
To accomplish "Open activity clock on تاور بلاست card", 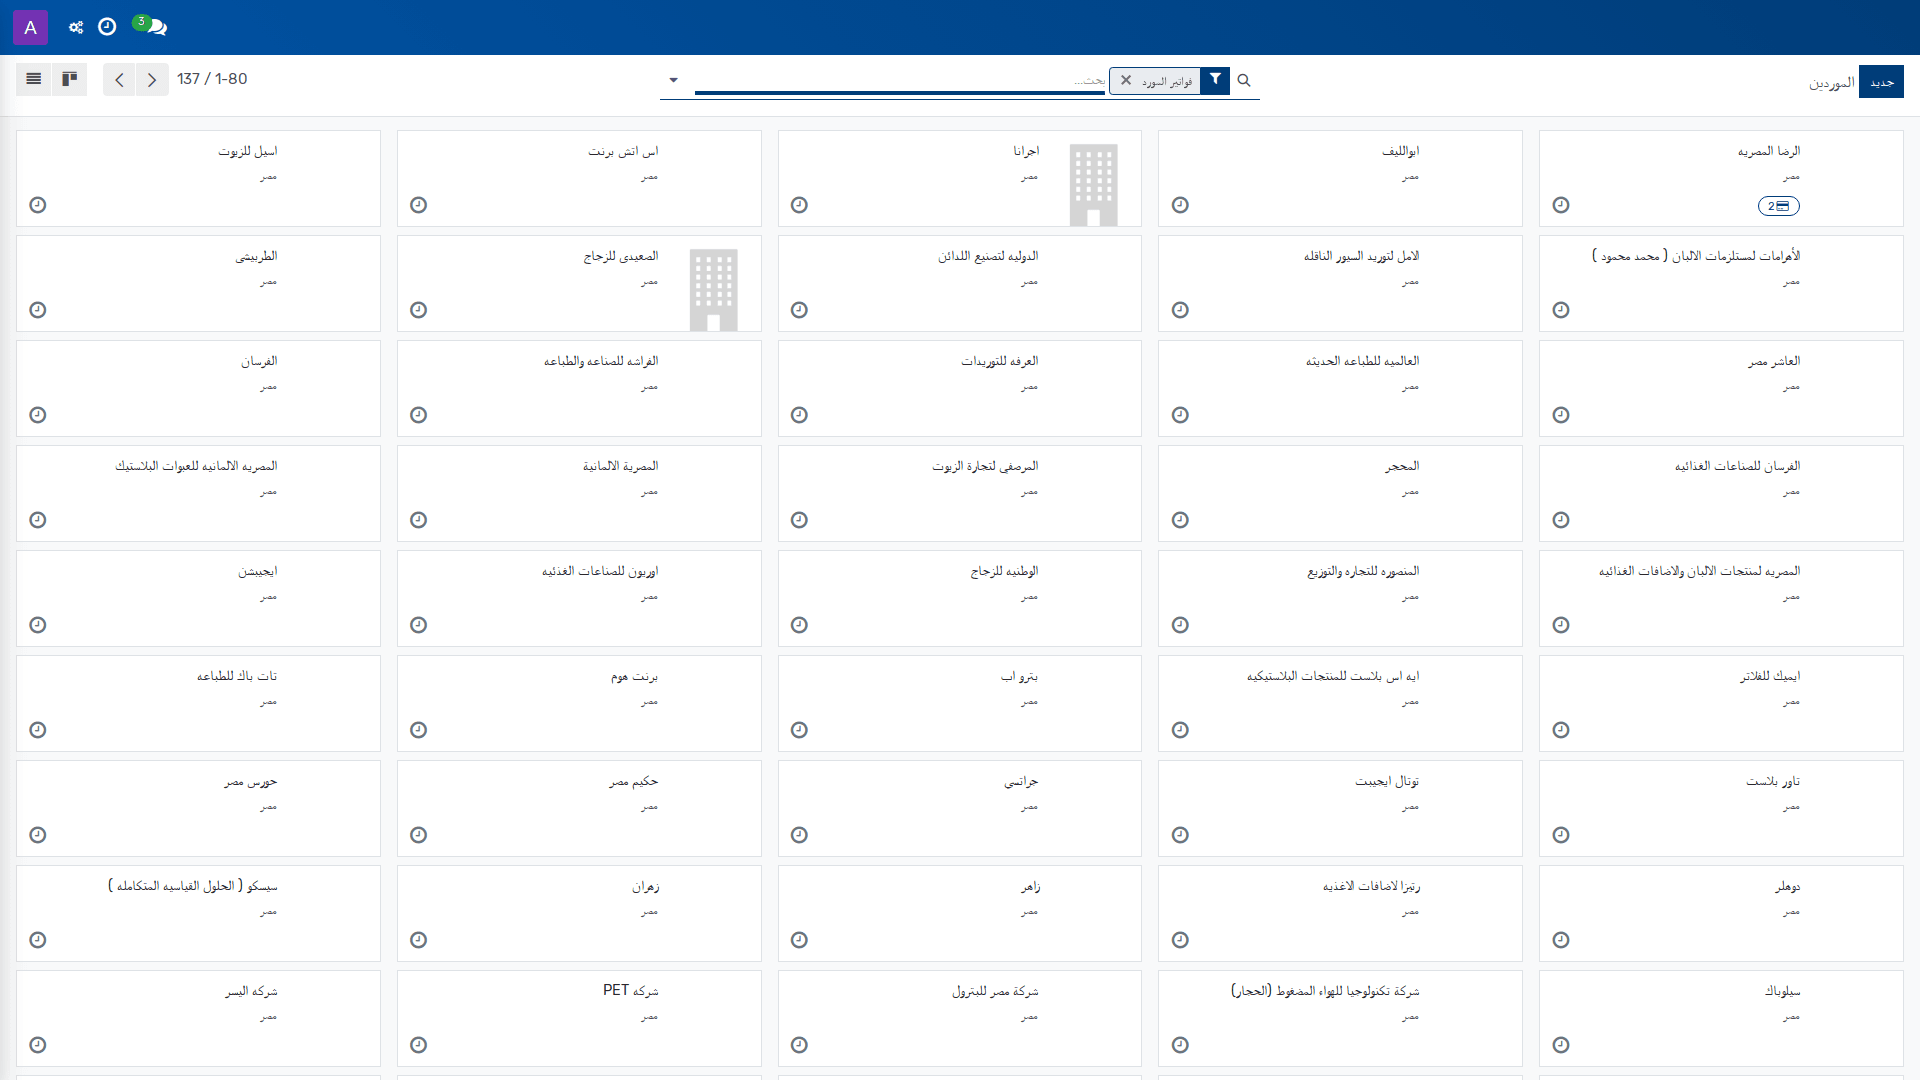I will tap(1561, 835).
